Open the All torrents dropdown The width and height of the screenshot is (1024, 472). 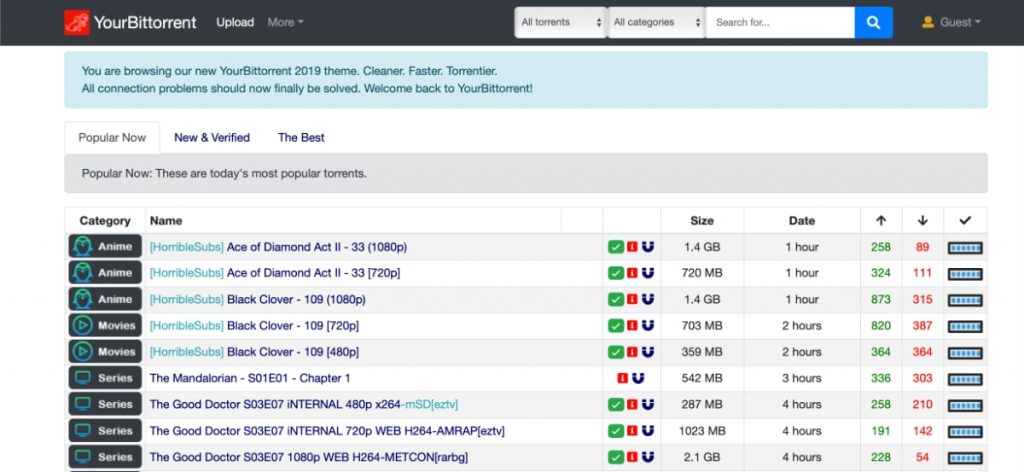click(x=560, y=22)
